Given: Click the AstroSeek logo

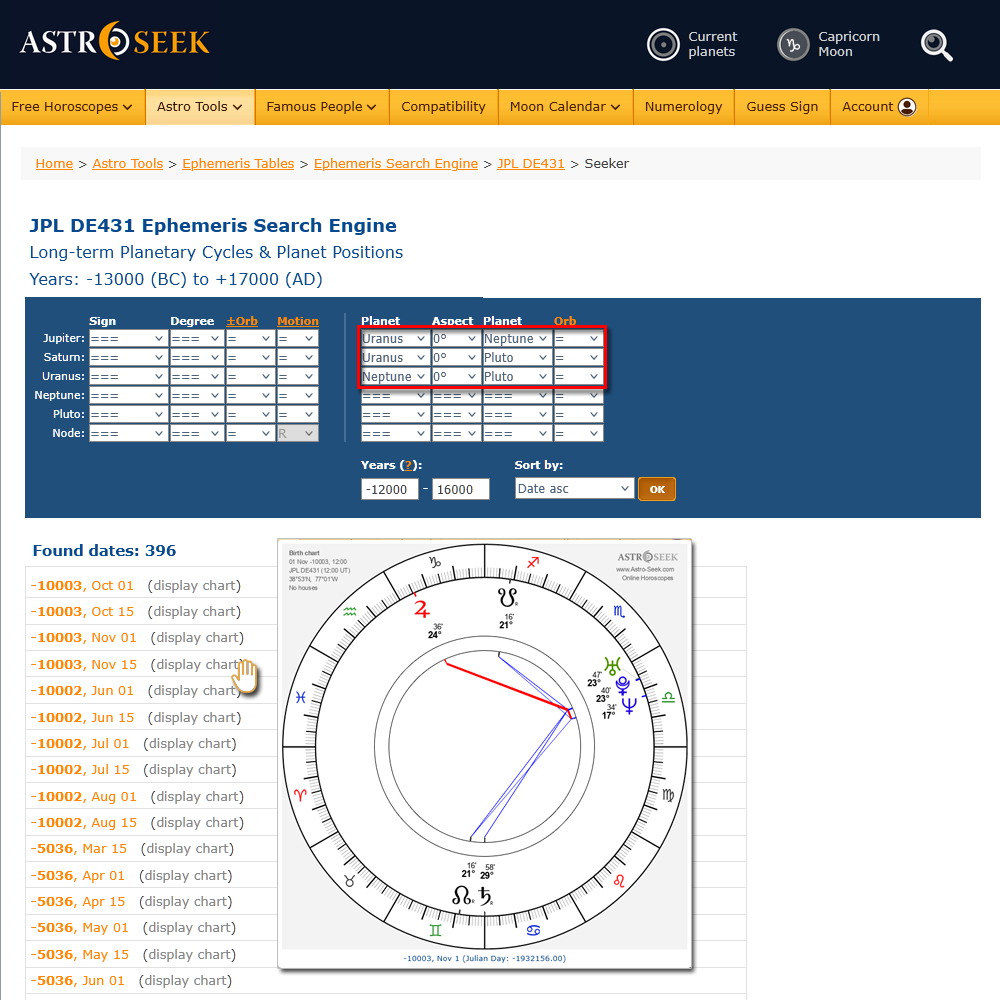Looking at the screenshot, I should click(115, 42).
